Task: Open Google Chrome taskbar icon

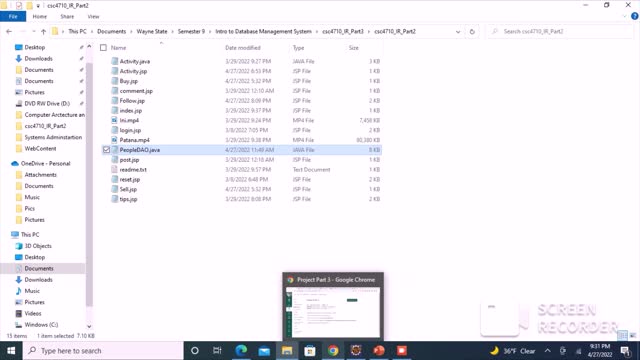Action: pyautogui.click(x=333, y=351)
